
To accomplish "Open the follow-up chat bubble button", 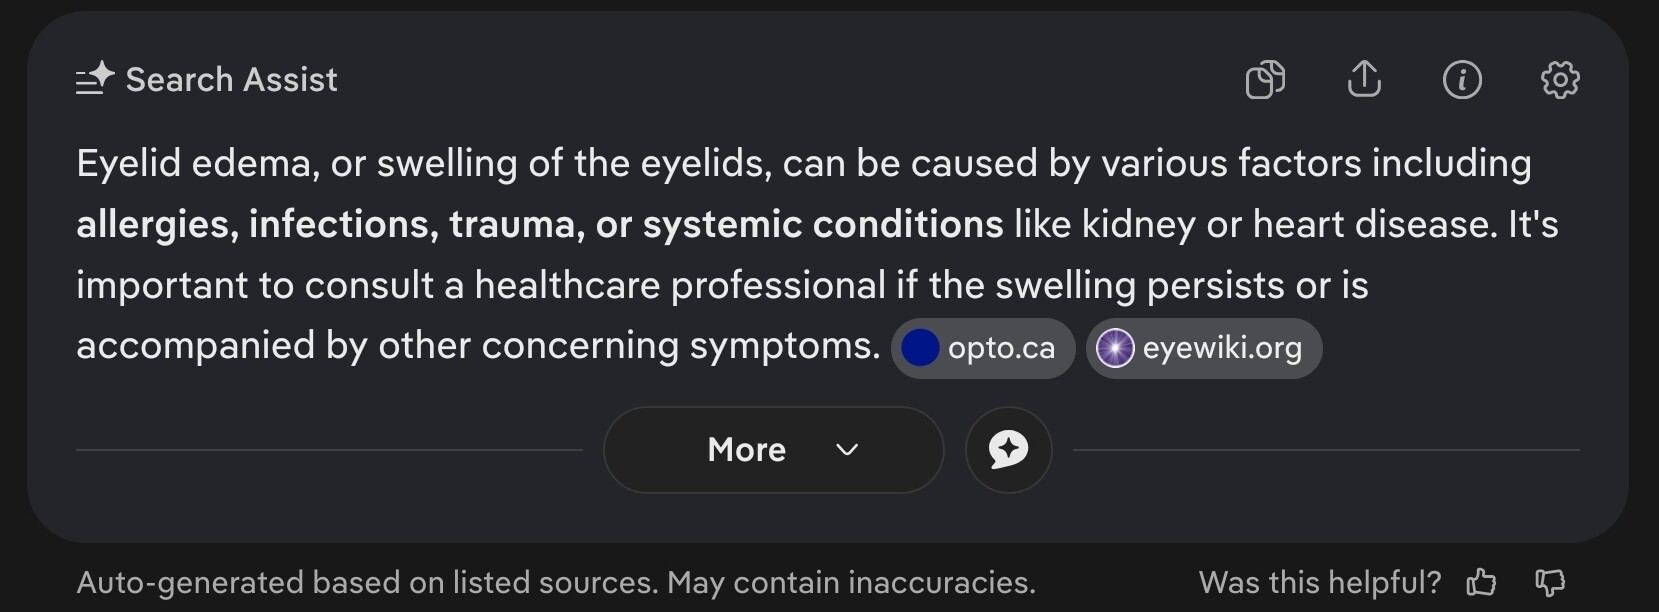I will tap(1008, 450).
